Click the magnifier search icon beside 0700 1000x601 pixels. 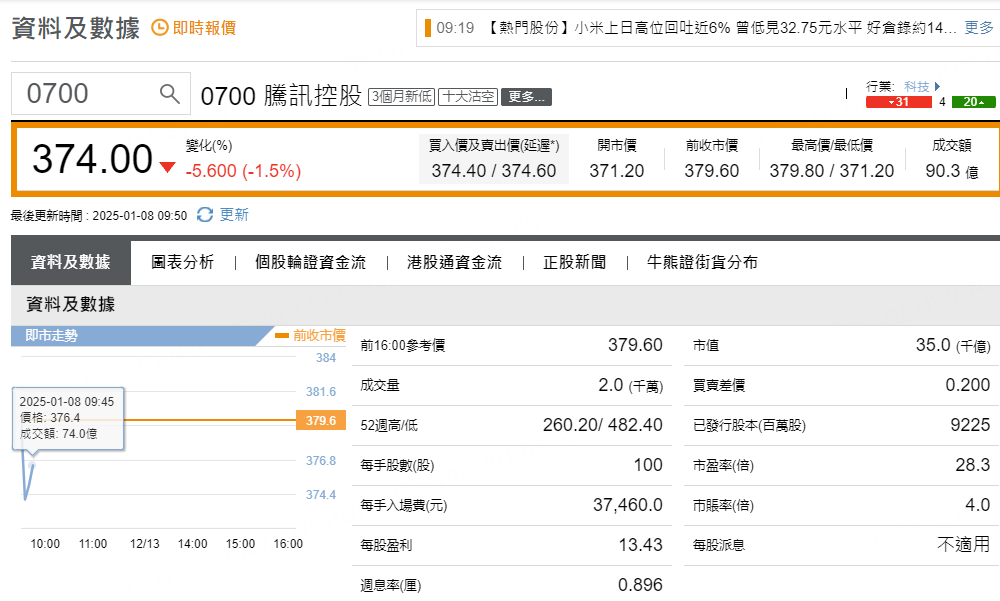[169, 94]
